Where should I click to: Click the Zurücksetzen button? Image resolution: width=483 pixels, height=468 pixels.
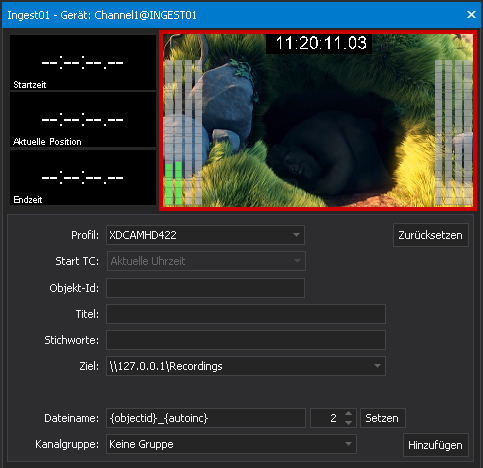click(431, 235)
